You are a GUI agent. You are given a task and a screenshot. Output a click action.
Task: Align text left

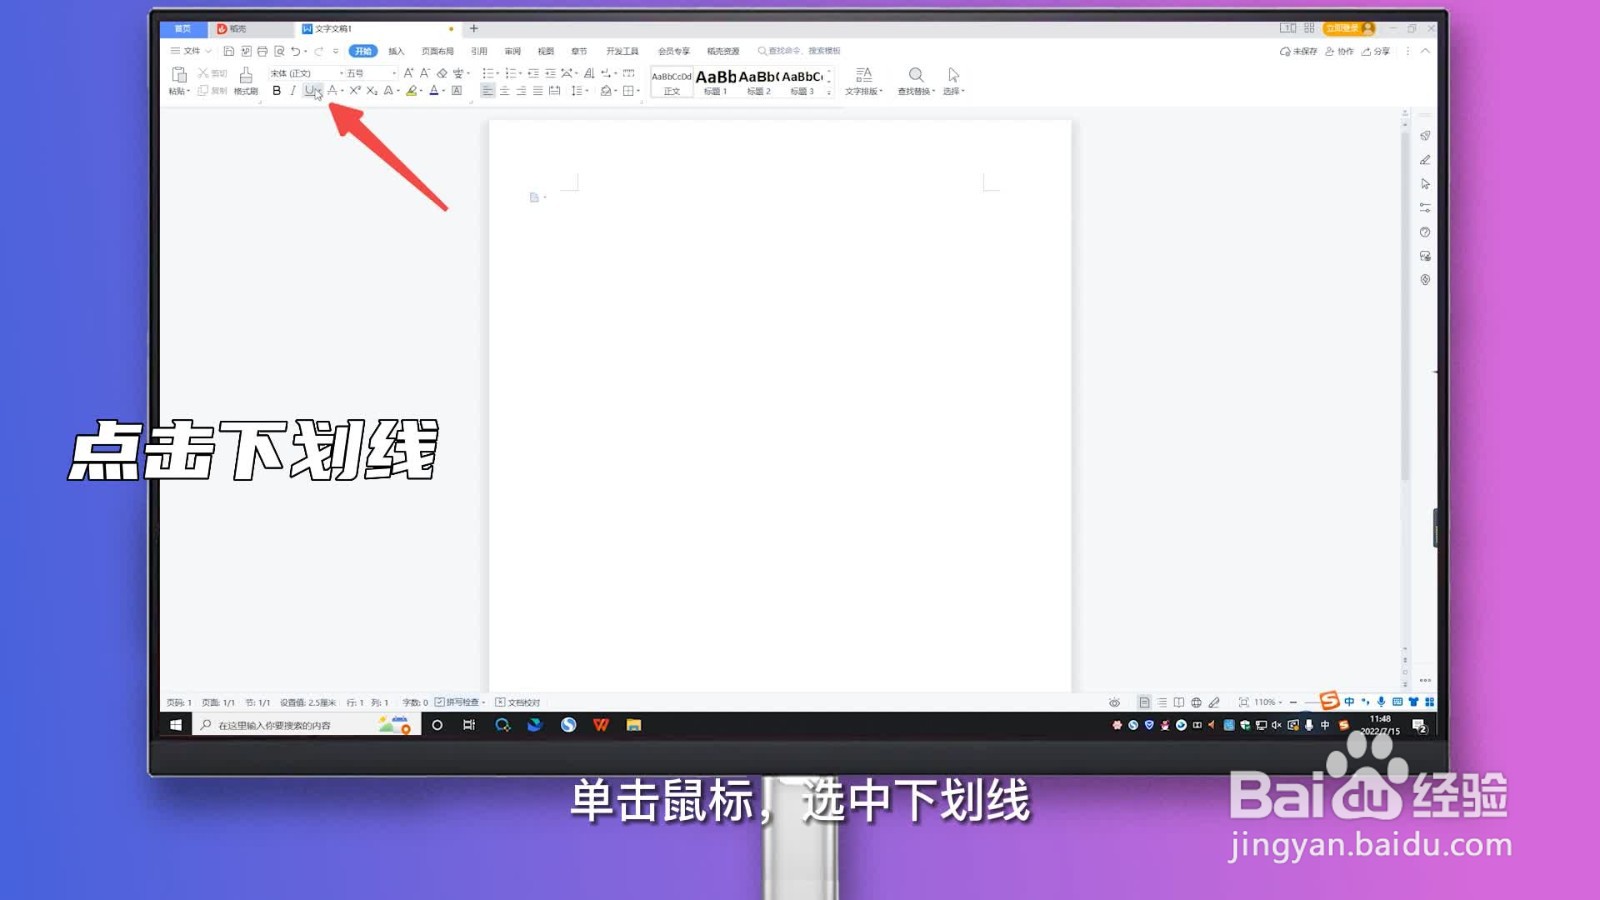point(488,91)
